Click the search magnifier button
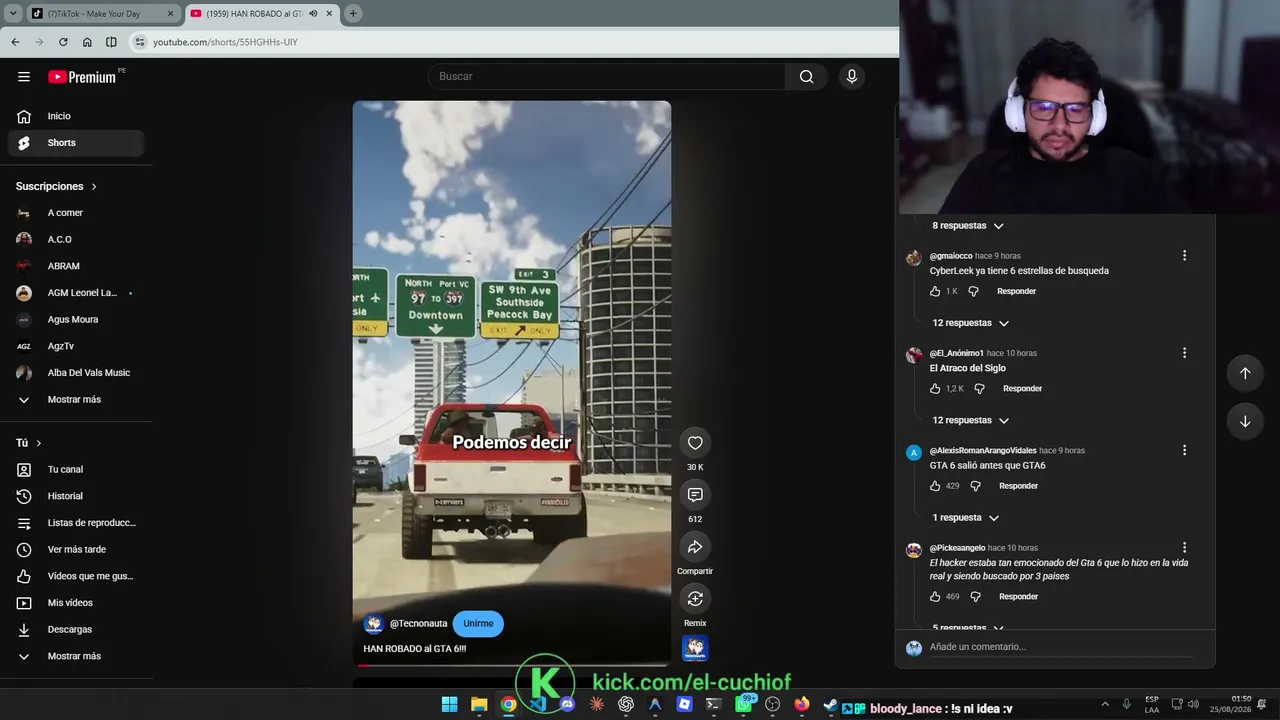 (806, 77)
